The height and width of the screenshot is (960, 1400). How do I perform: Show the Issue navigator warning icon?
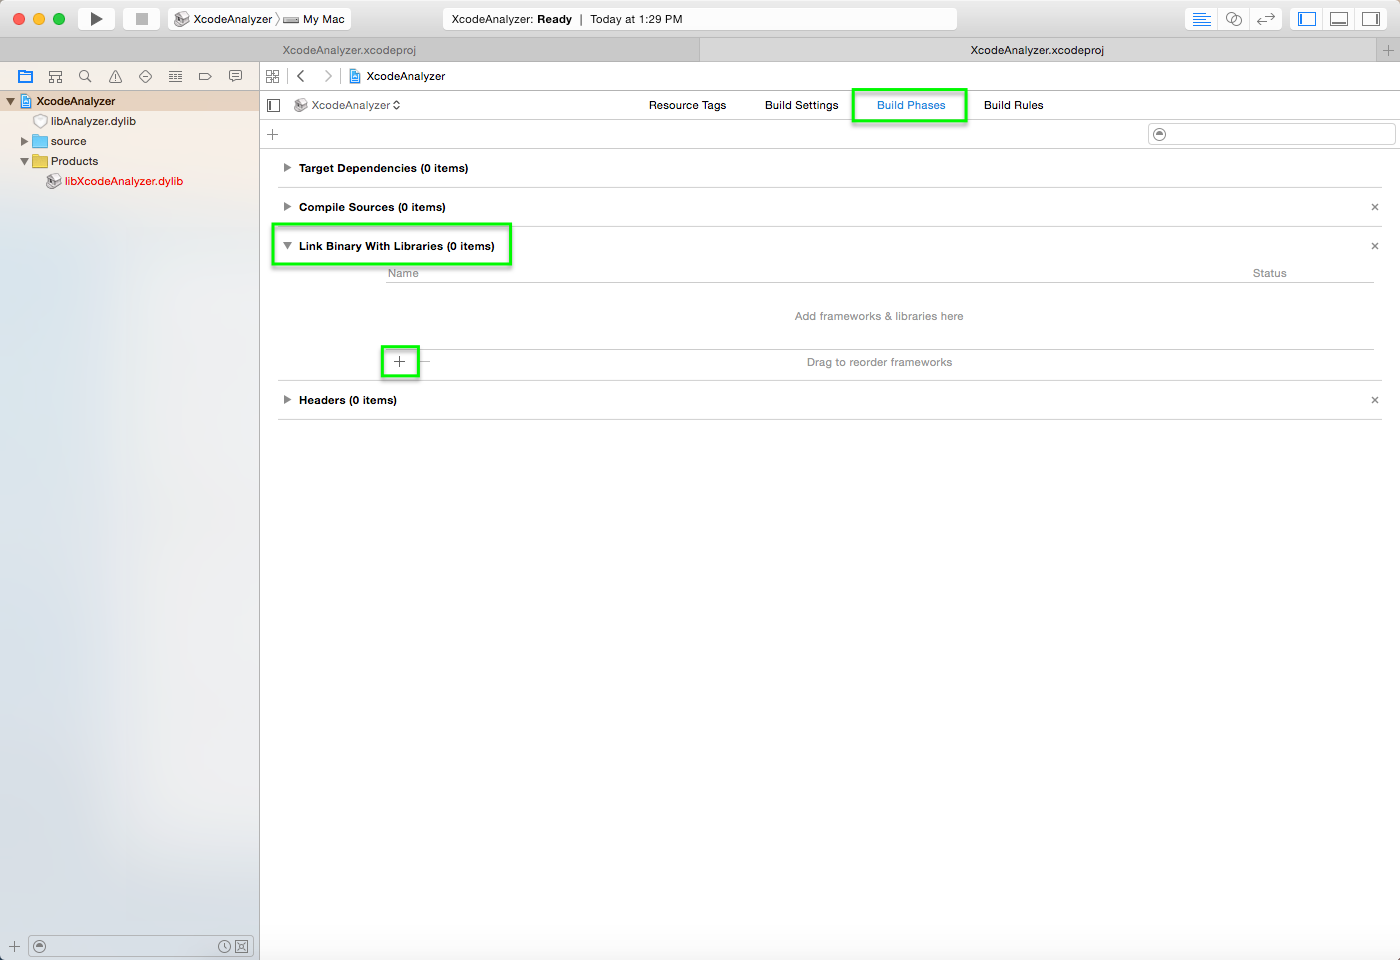(115, 76)
